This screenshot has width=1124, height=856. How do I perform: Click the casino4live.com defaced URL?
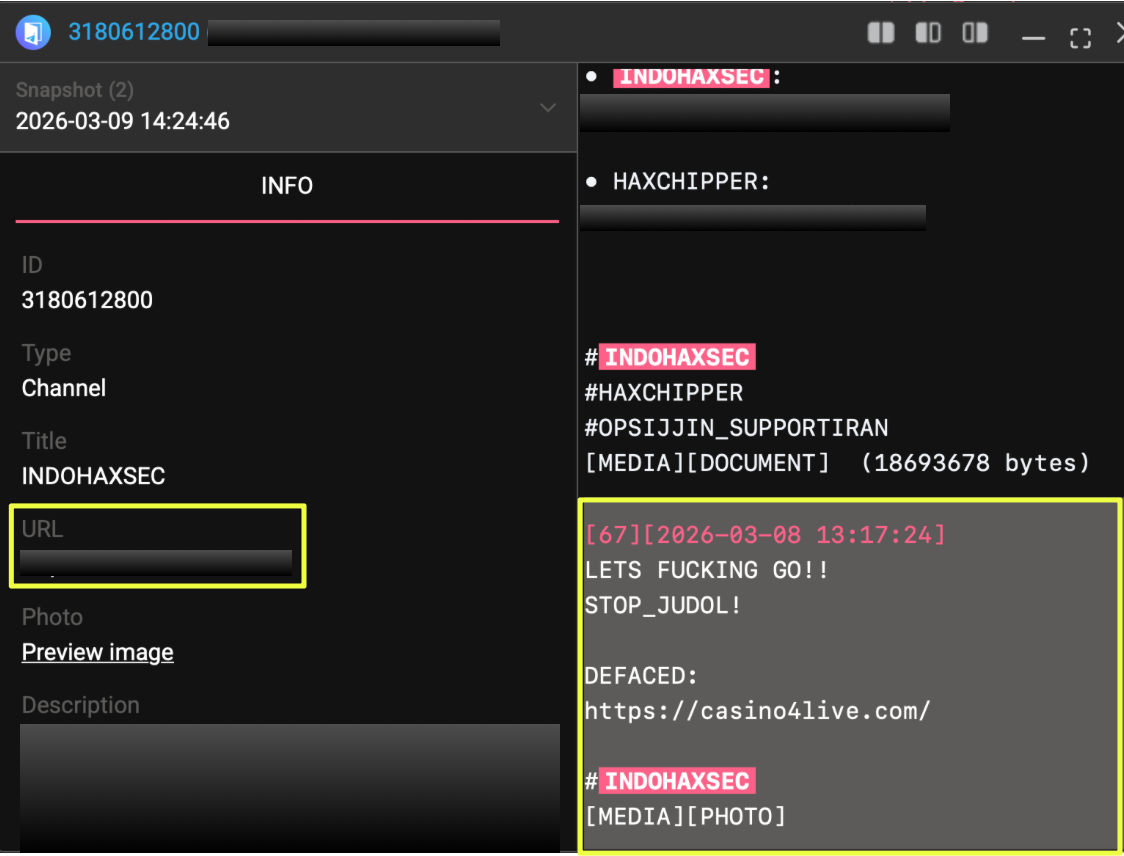click(758, 711)
